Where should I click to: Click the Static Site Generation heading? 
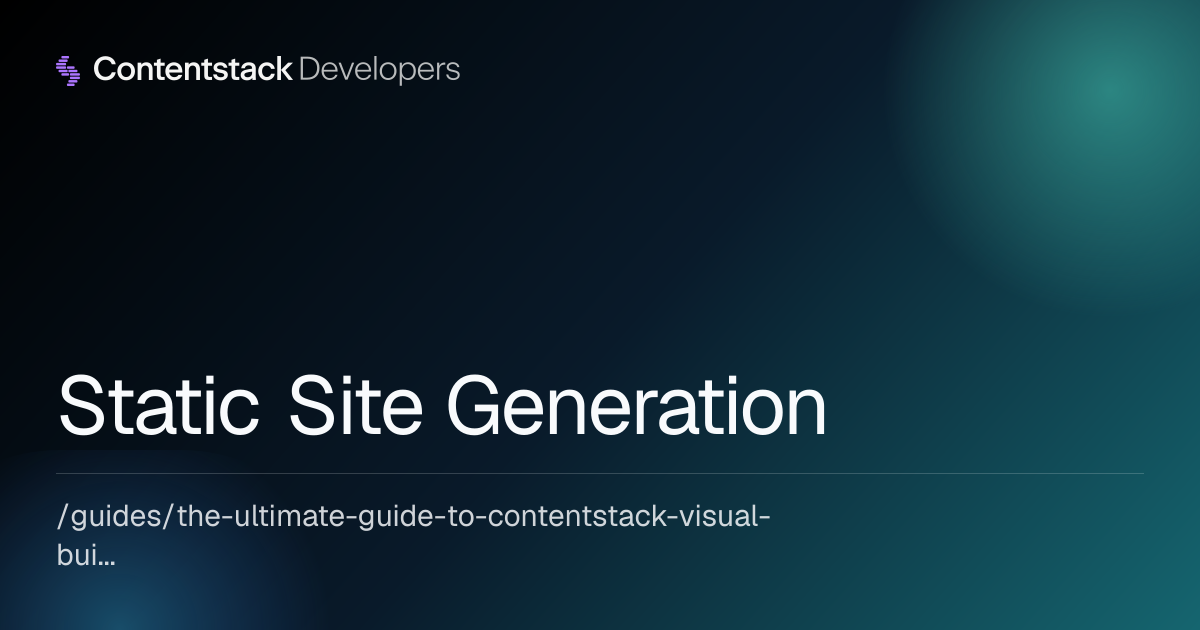coord(442,405)
